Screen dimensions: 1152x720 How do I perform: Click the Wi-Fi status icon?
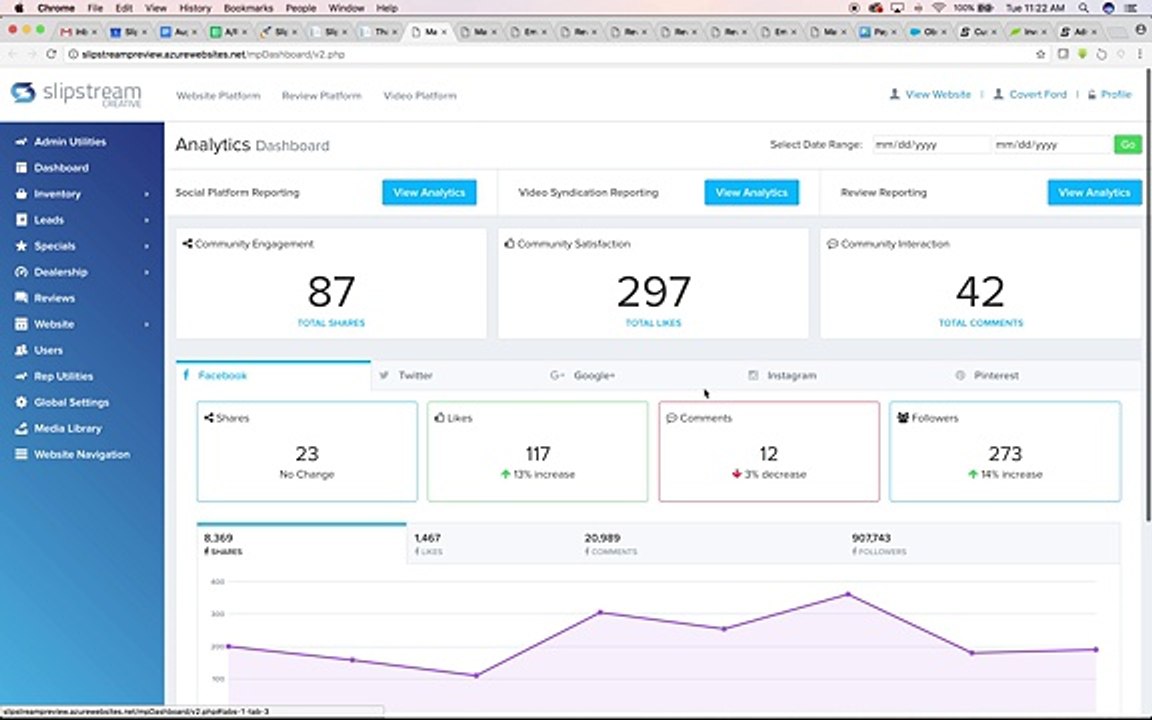click(938, 8)
